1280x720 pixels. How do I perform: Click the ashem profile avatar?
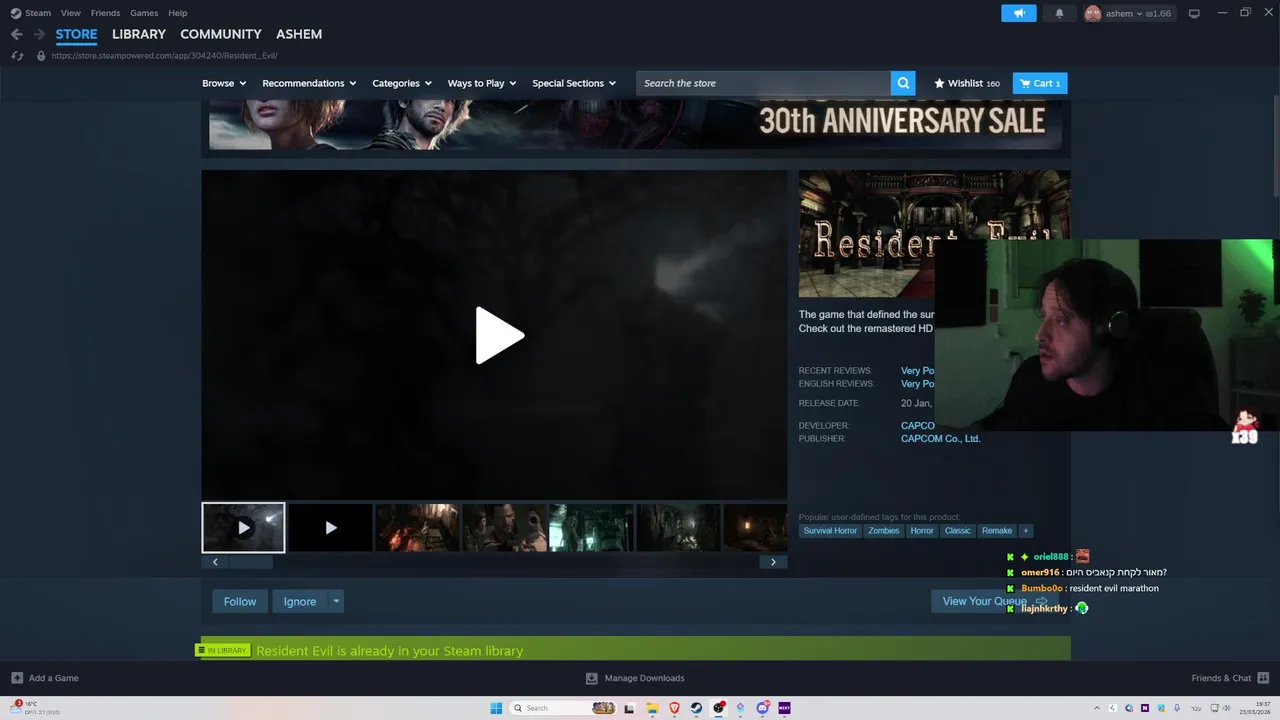tap(1093, 13)
